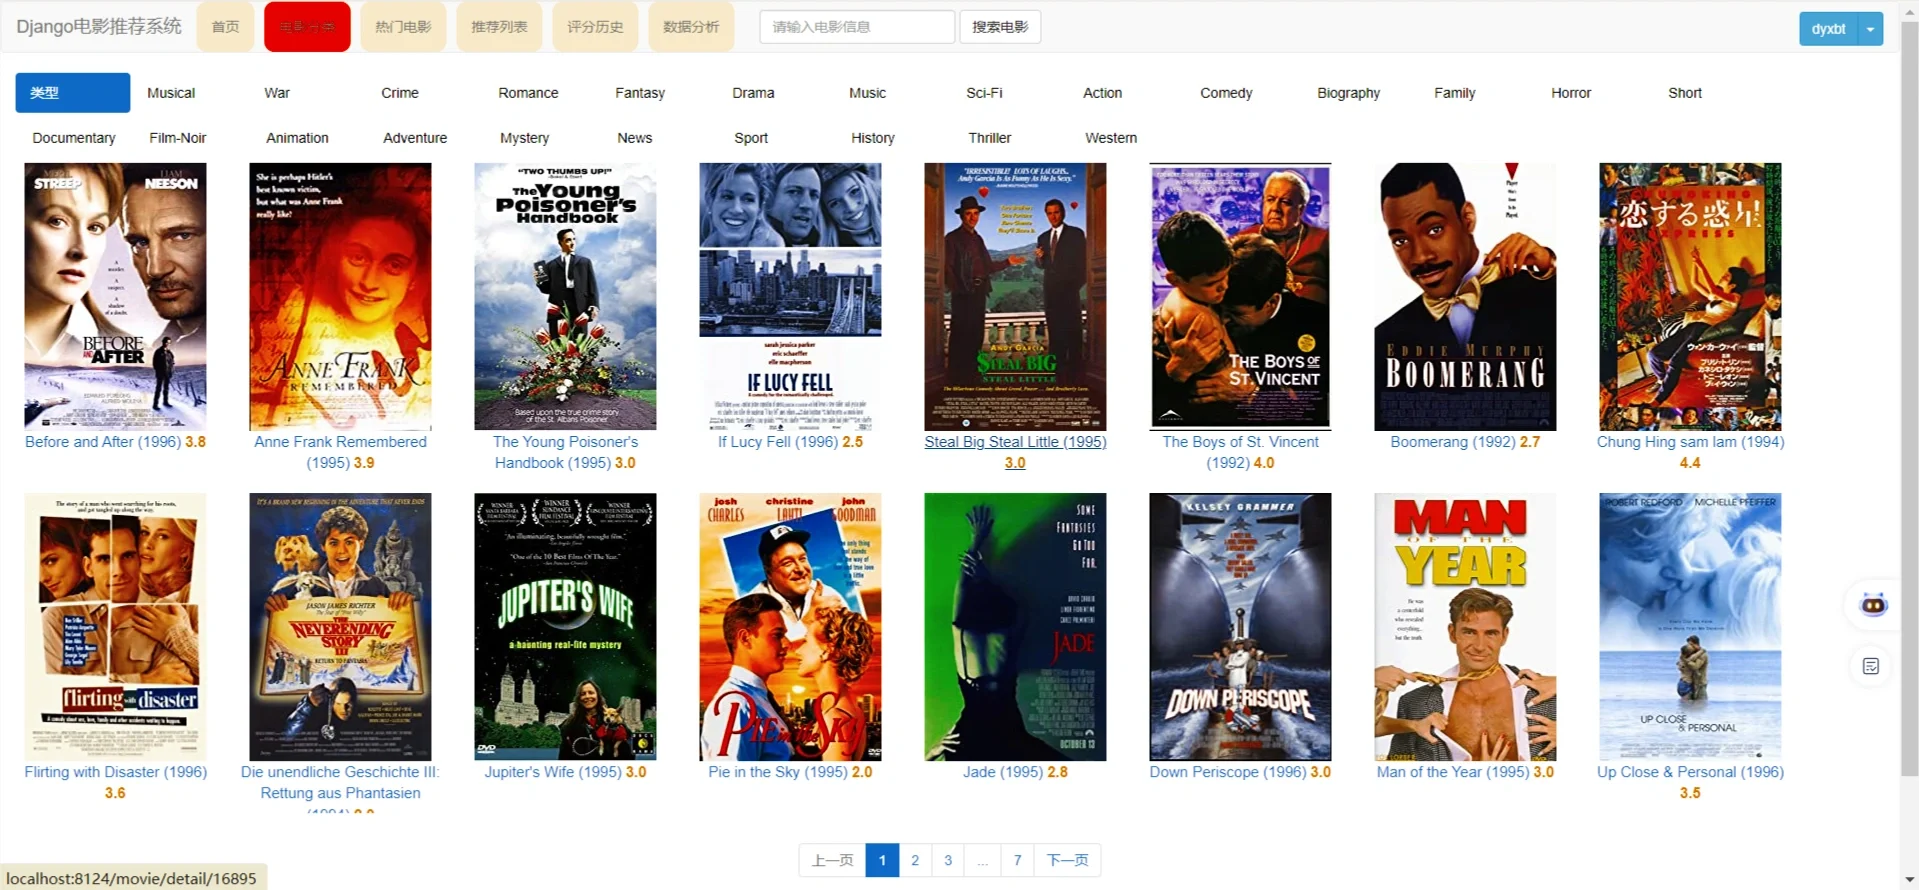
Task: Focus the movie search input field
Action: [x=857, y=27]
